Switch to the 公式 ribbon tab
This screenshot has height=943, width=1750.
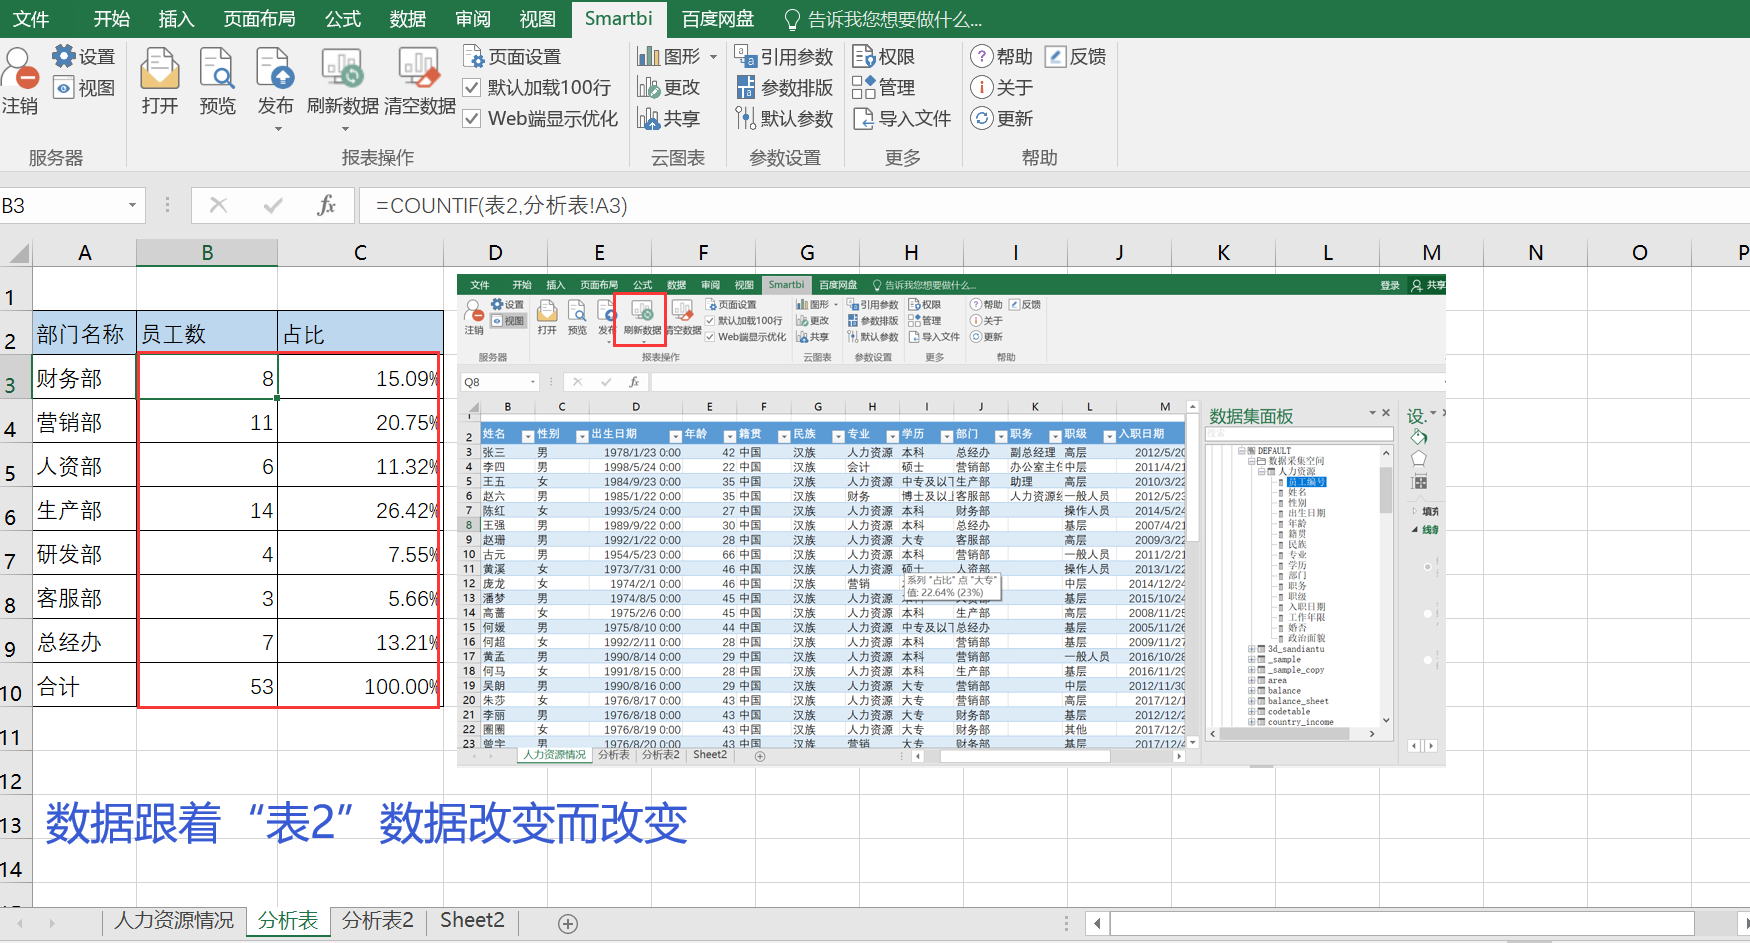pyautogui.click(x=343, y=19)
